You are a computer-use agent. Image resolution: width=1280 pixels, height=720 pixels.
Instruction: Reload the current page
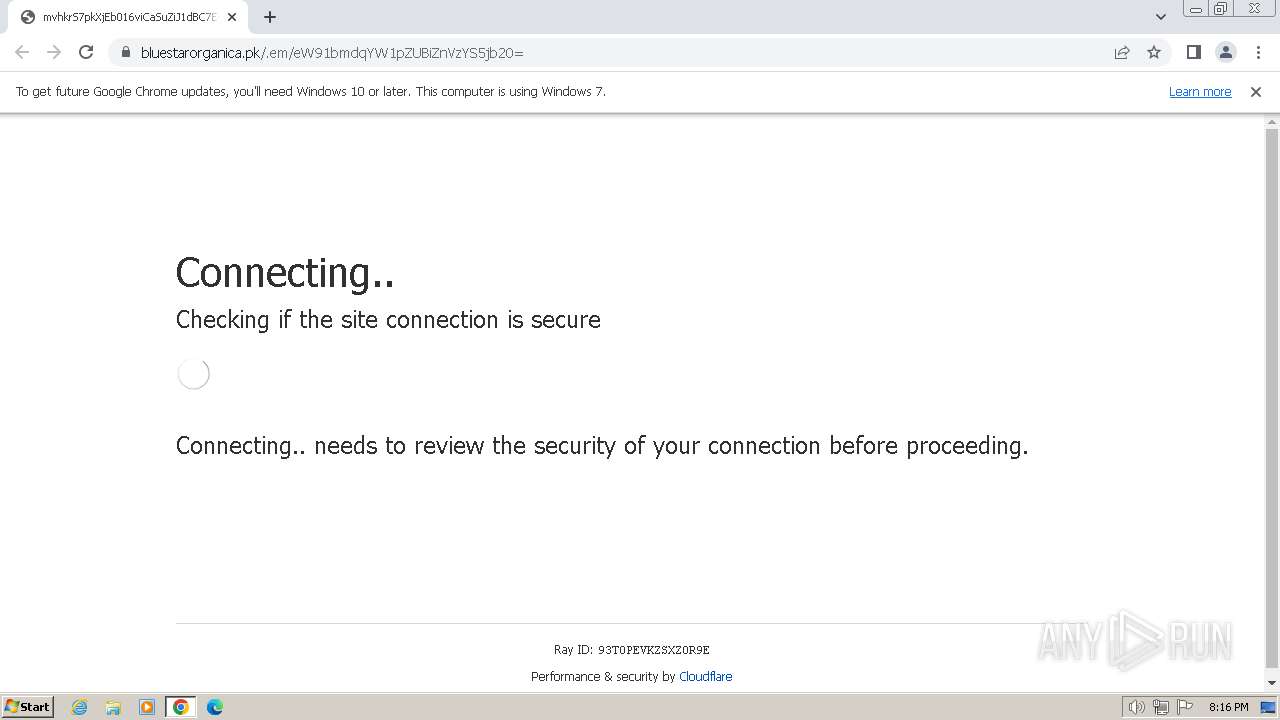click(x=86, y=52)
